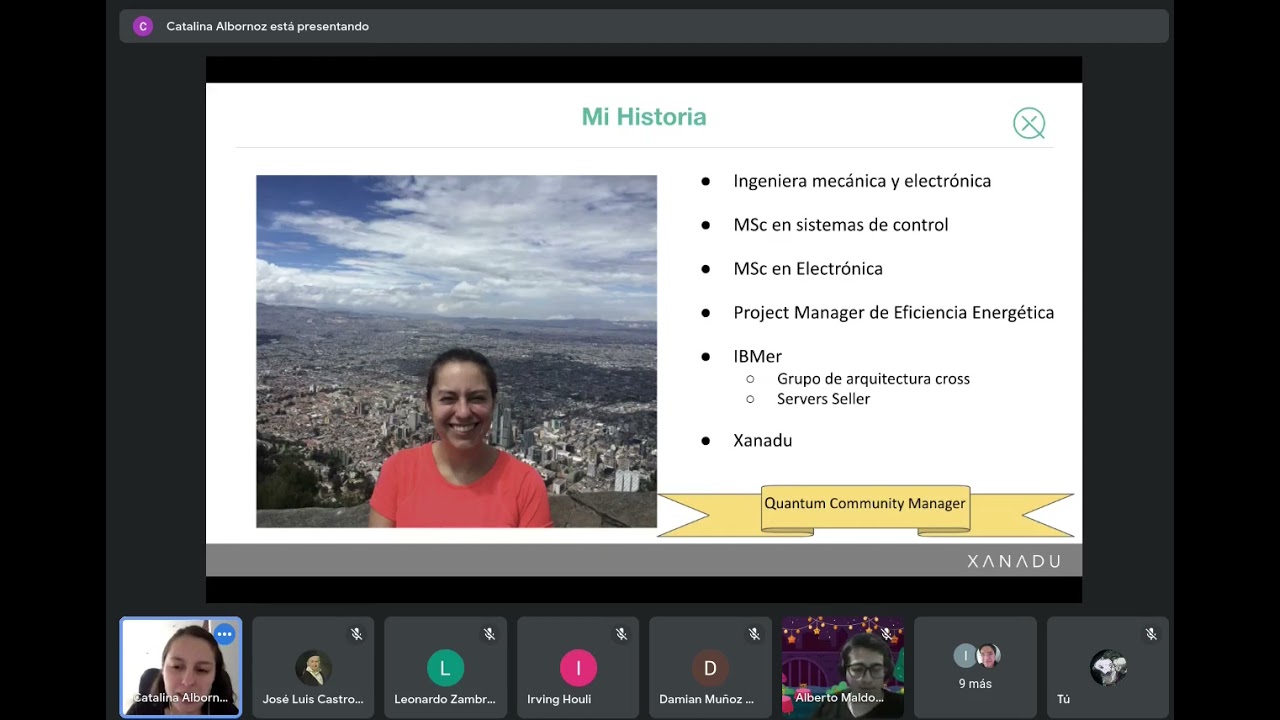Click the Mi Historia slide title
This screenshot has width=1280, height=720.
[644, 117]
